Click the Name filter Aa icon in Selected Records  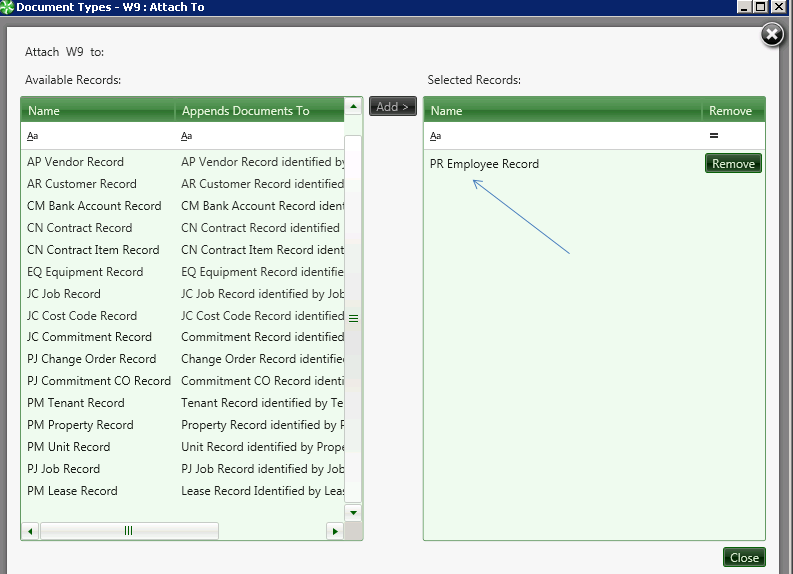[435, 136]
